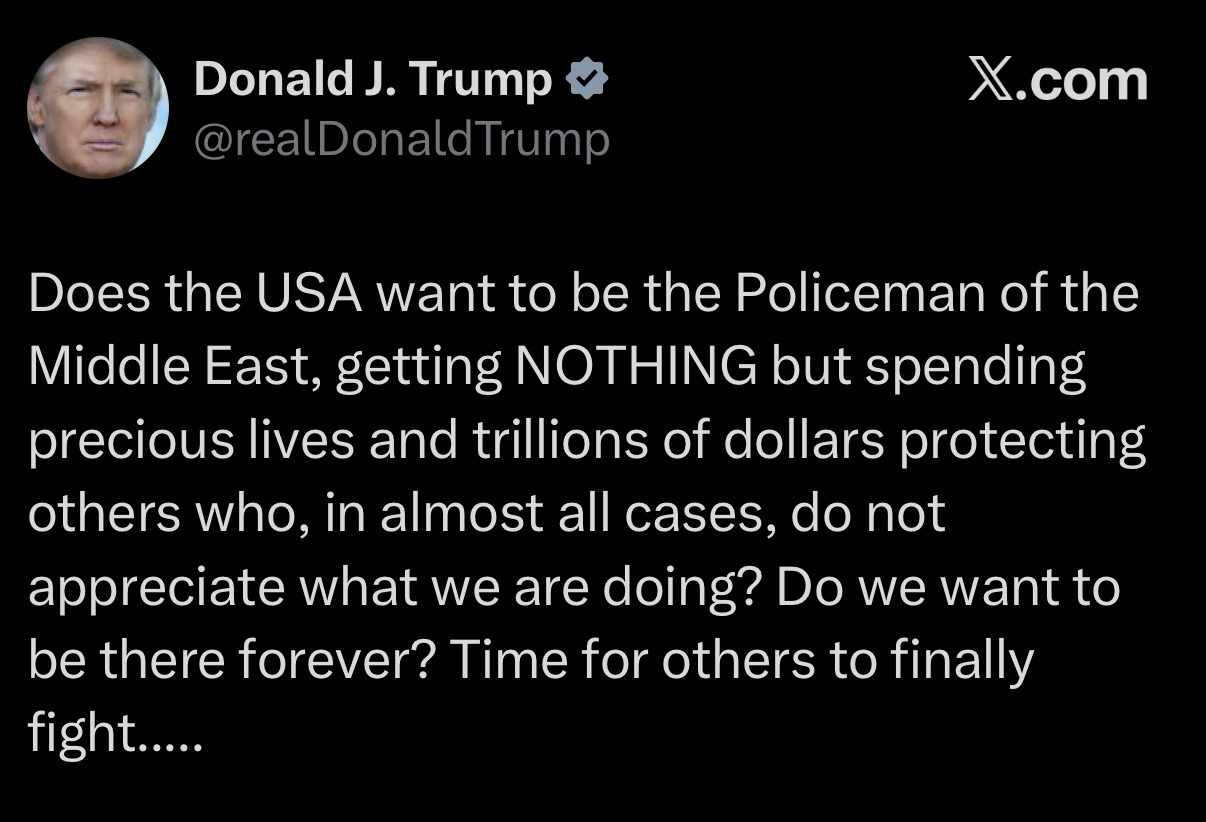Click the word "forever?" in the post
The image size is (1206, 822).
click(336, 661)
